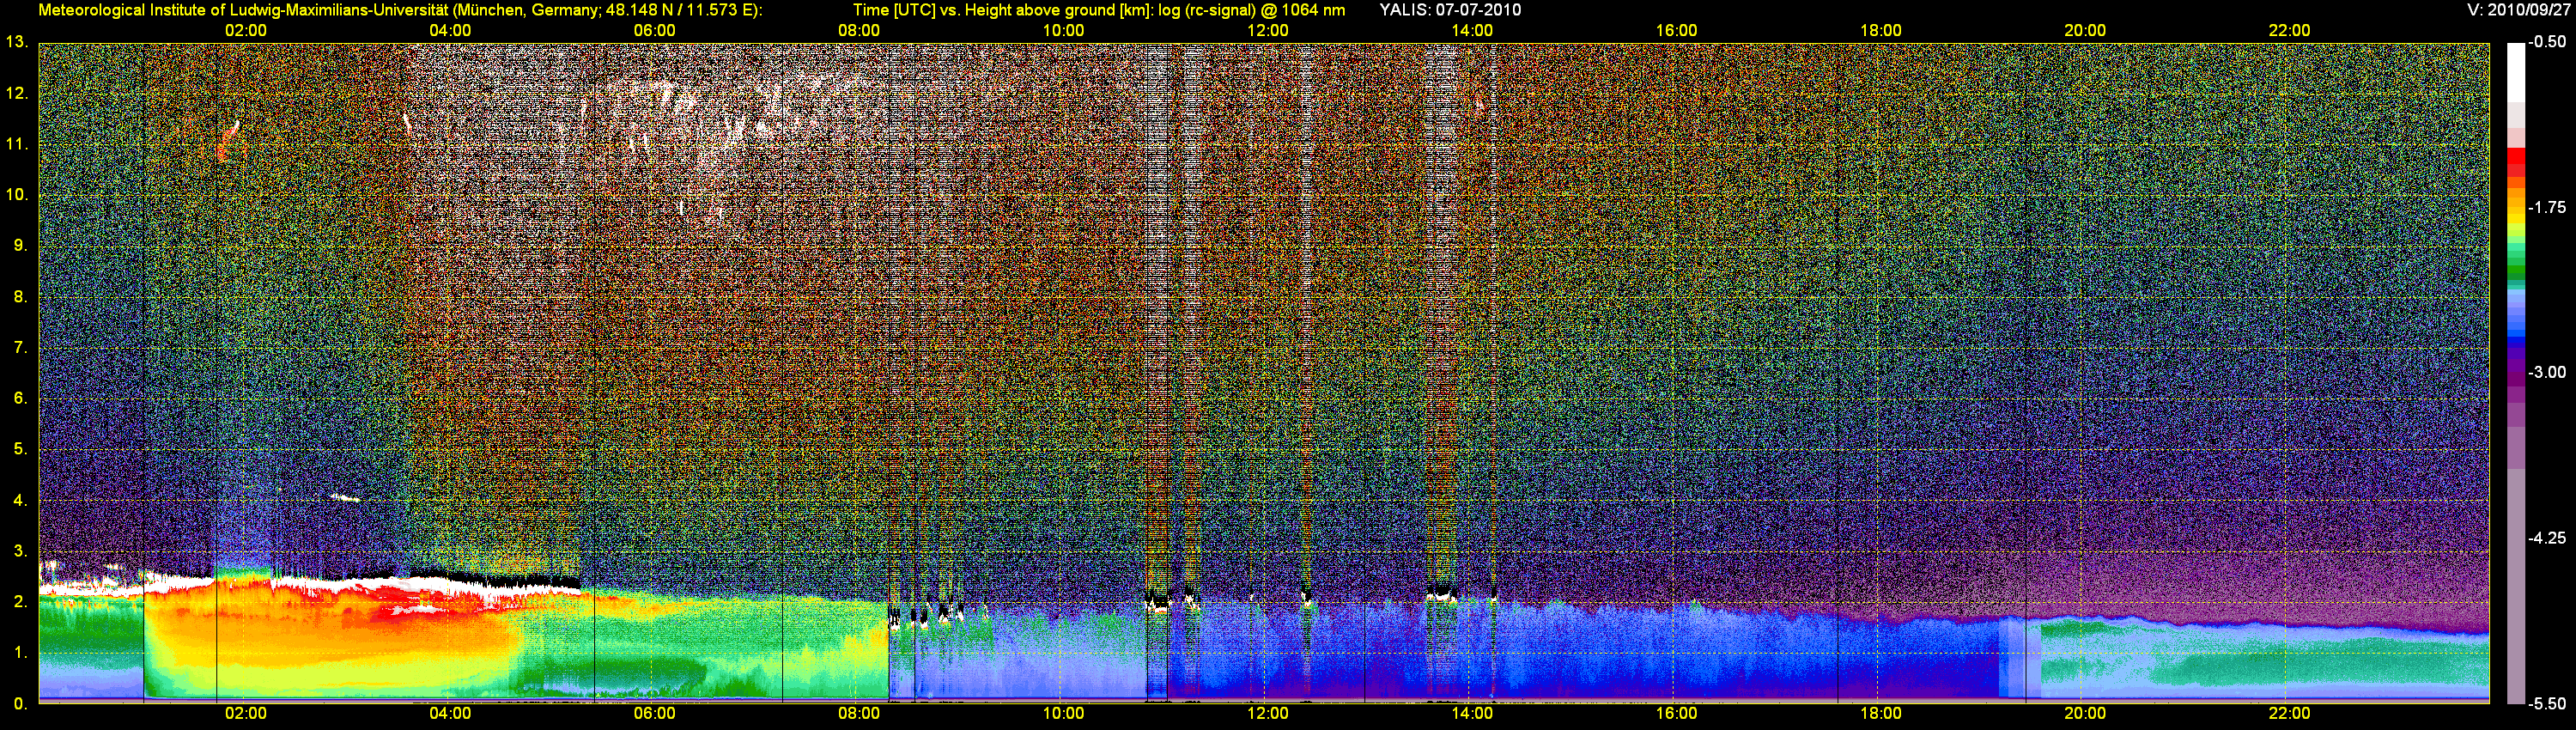The image size is (2576, 730).
Task: Click the '4.' height axis label
Action: (x=20, y=500)
